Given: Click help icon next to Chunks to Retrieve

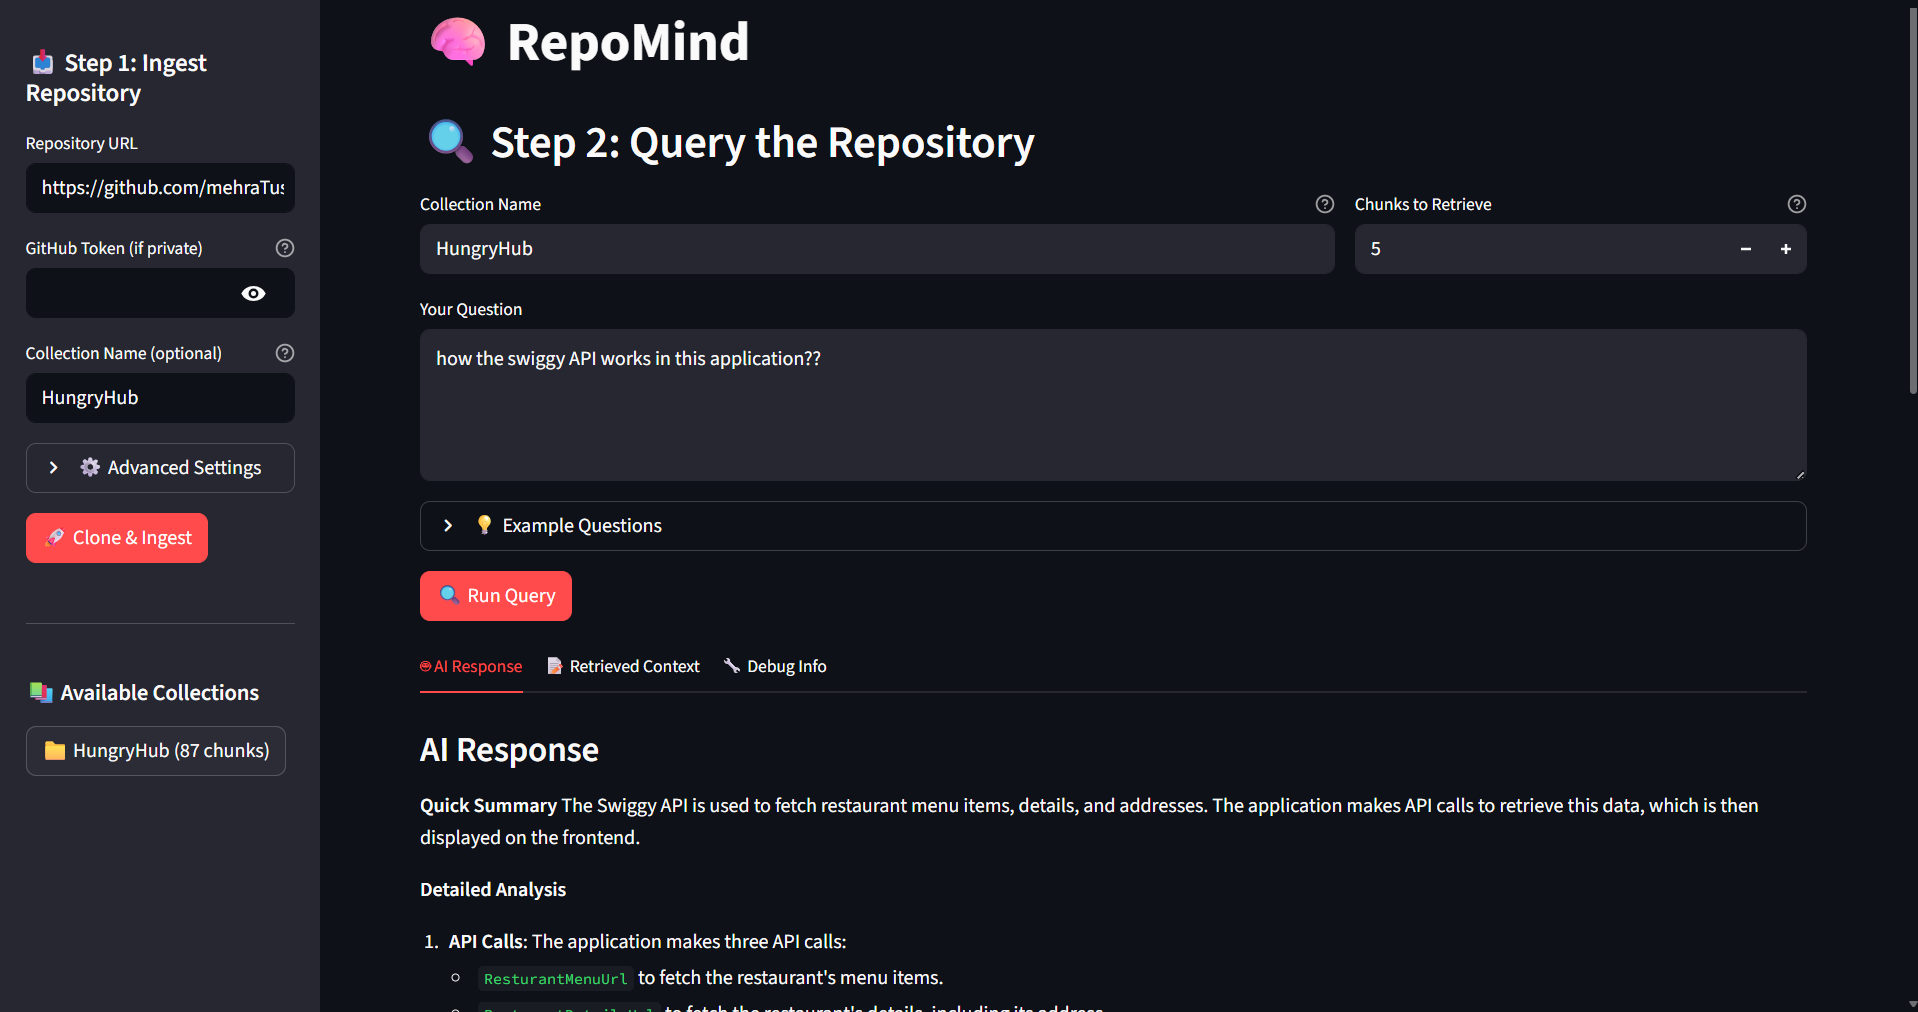Looking at the screenshot, I should pyautogui.click(x=1796, y=204).
